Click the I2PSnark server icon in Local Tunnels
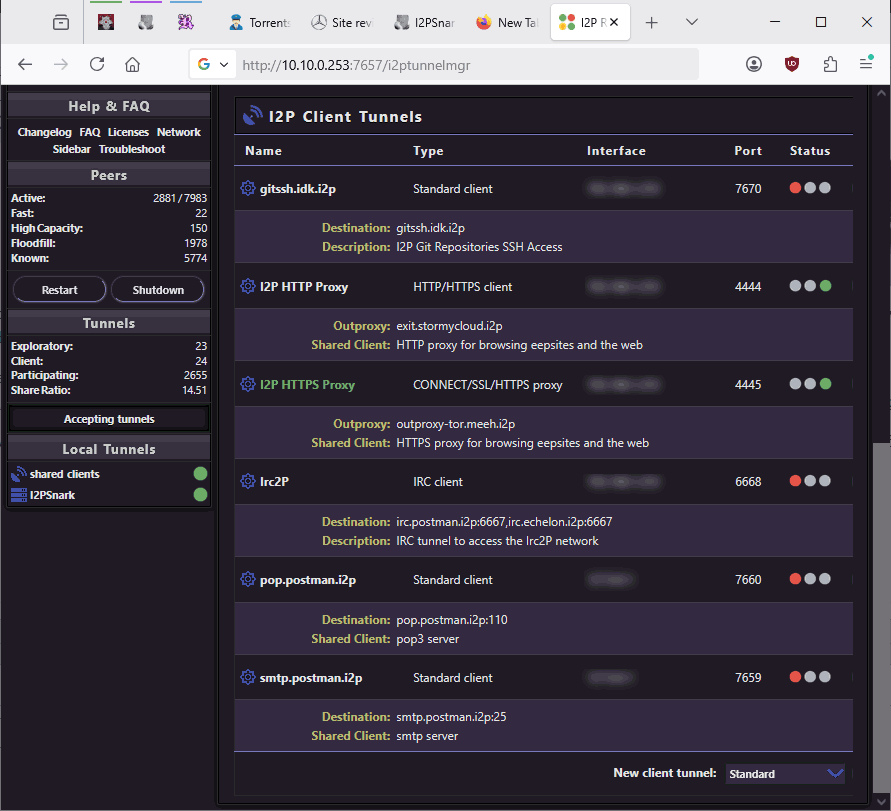Image resolution: width=891 pixels, height=811 pixels. pyautogui.click(x=19, y=495)
